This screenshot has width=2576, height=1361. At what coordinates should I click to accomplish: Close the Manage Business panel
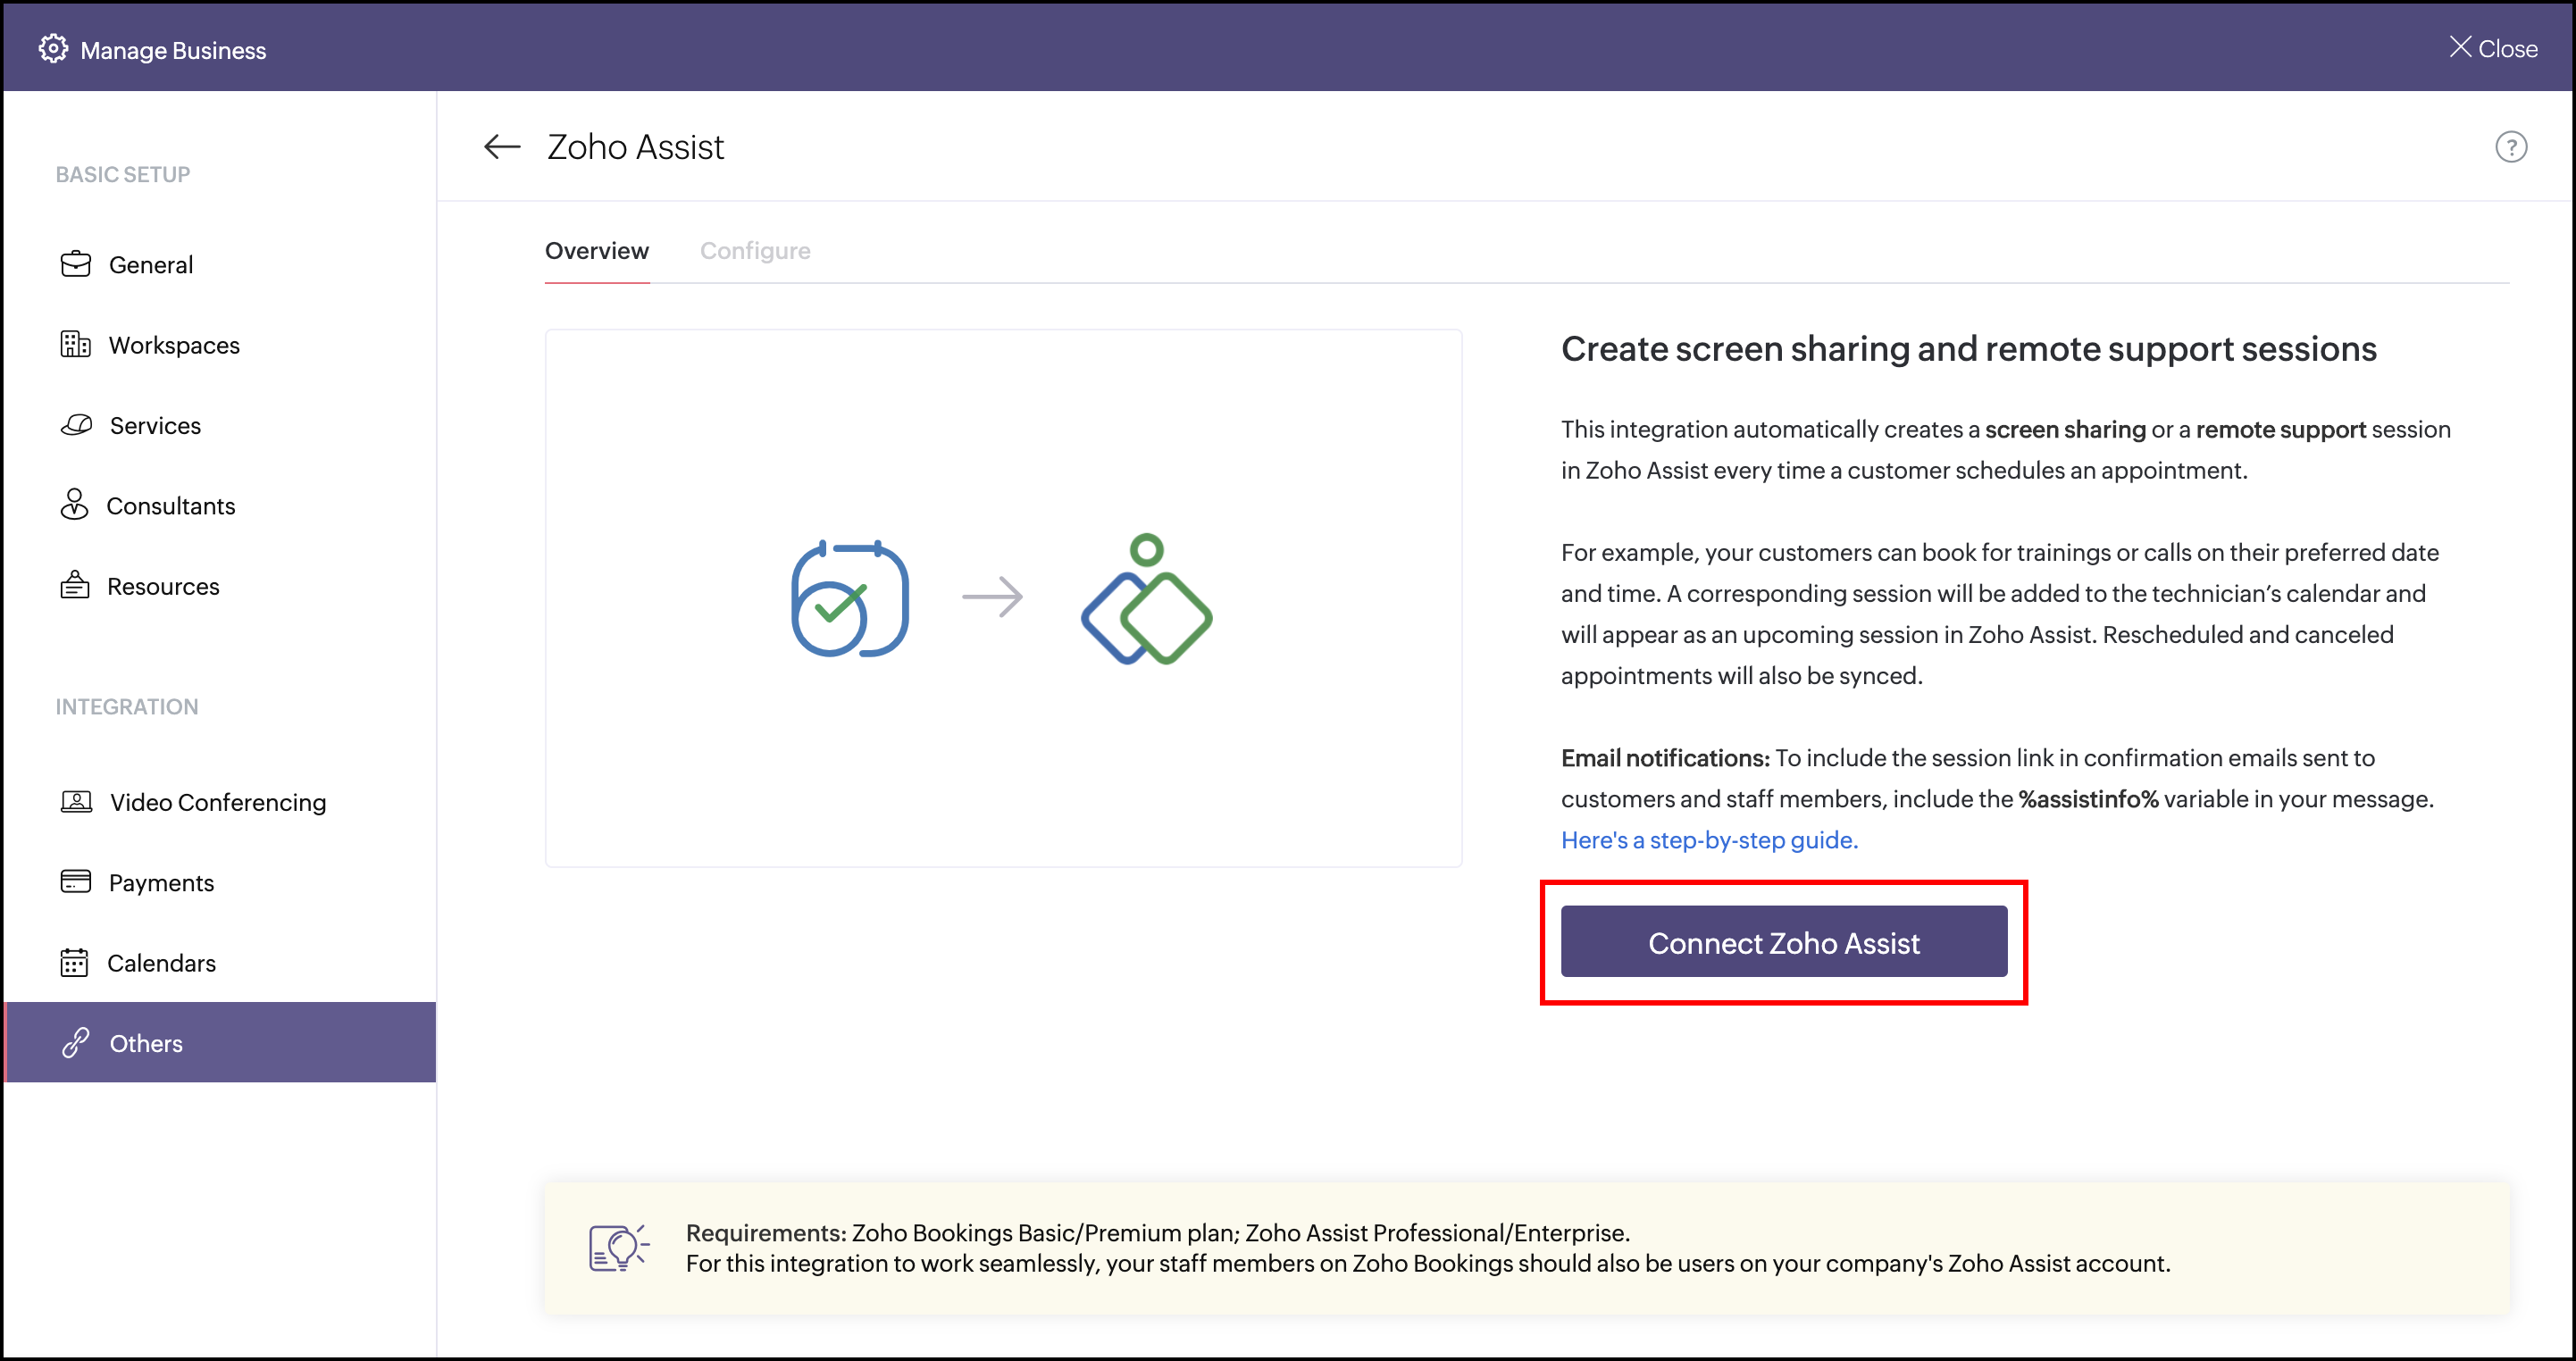tap(2492, 48)
